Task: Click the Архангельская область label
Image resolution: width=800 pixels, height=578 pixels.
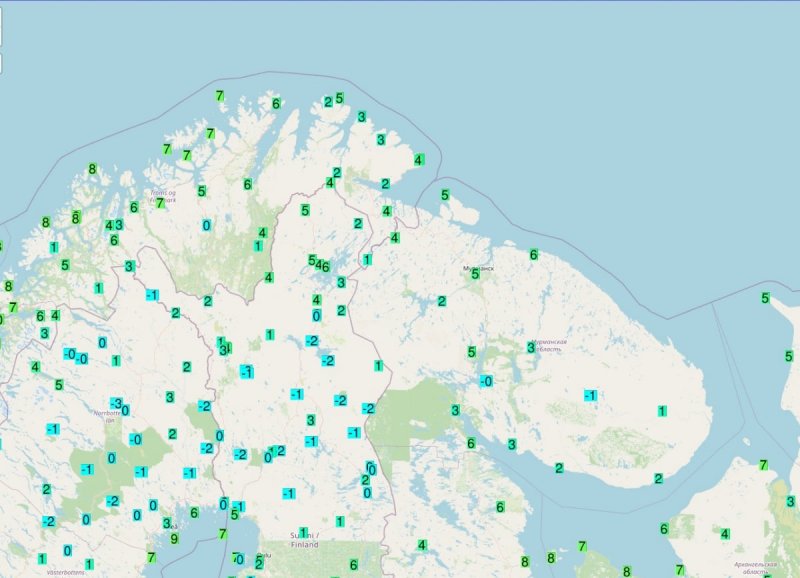Action: coord(755,568)
